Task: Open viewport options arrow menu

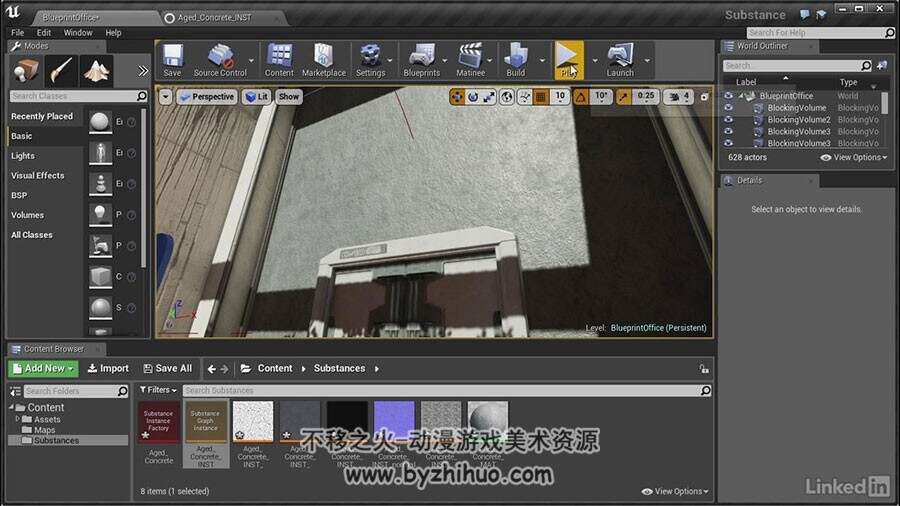Action: [x=165, y=96]
